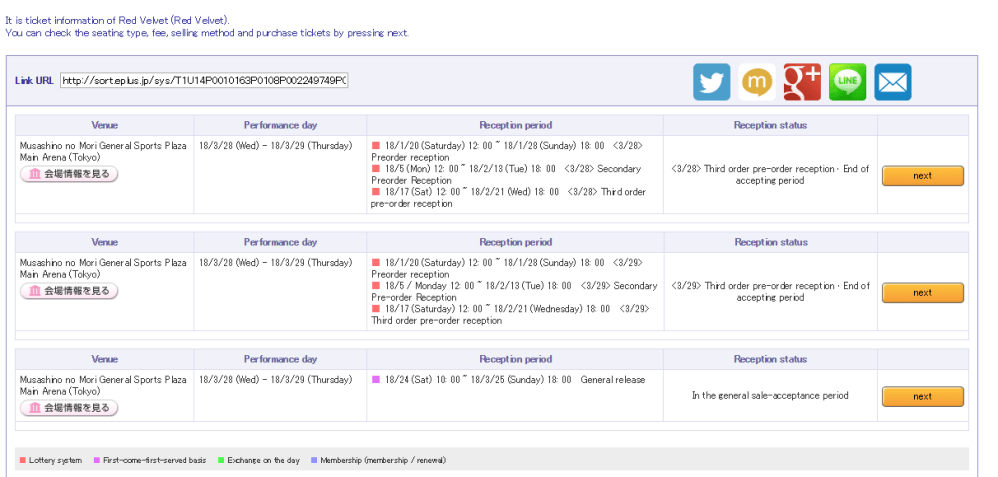This screenshot has height=477, width=998.
Task: Click the Link URL input field
Action: coord(204,81)
